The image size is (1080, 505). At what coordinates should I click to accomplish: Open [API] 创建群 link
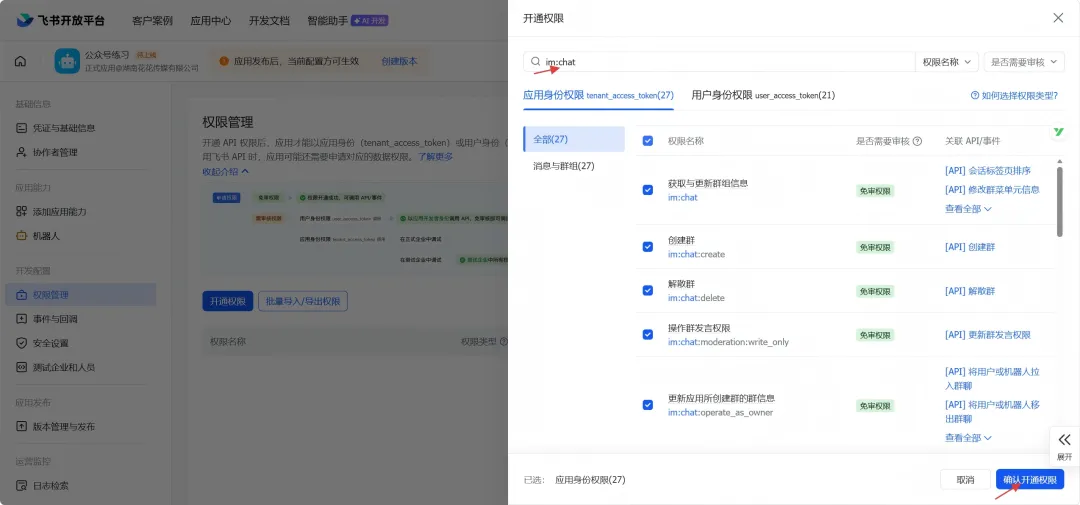click(x=970, y=247)
